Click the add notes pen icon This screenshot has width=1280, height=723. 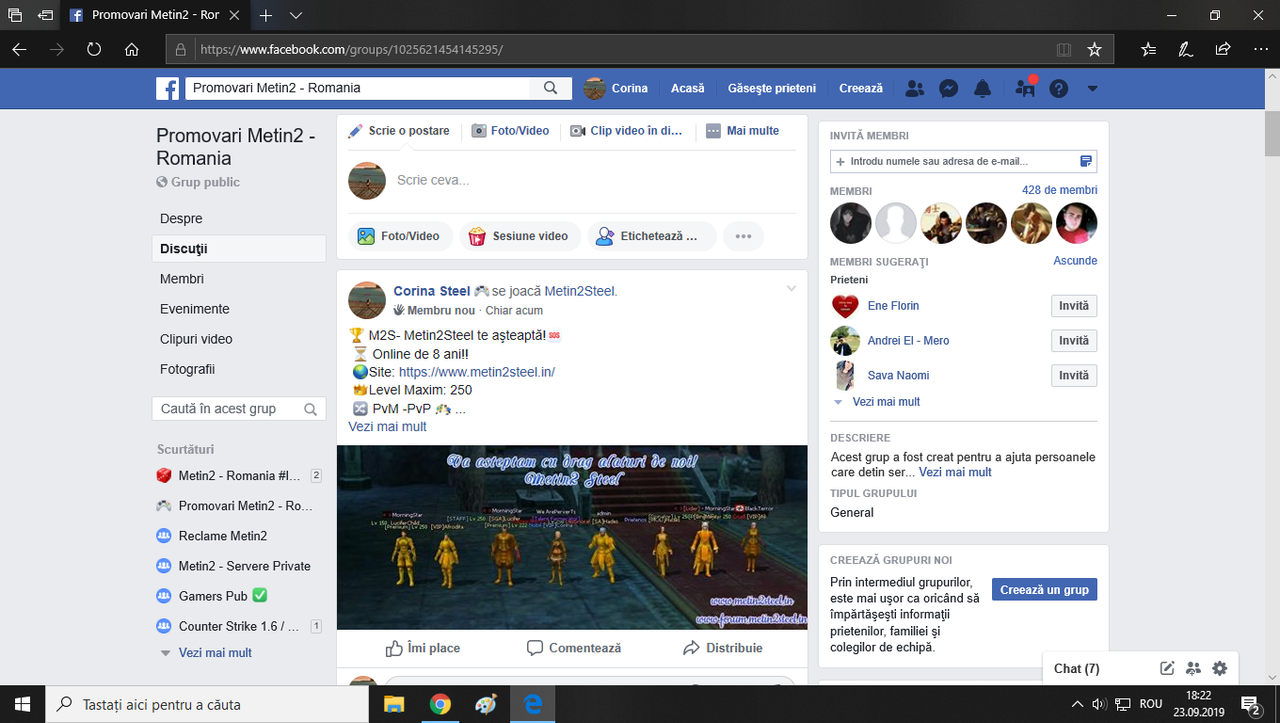[x=1185, y=49]
